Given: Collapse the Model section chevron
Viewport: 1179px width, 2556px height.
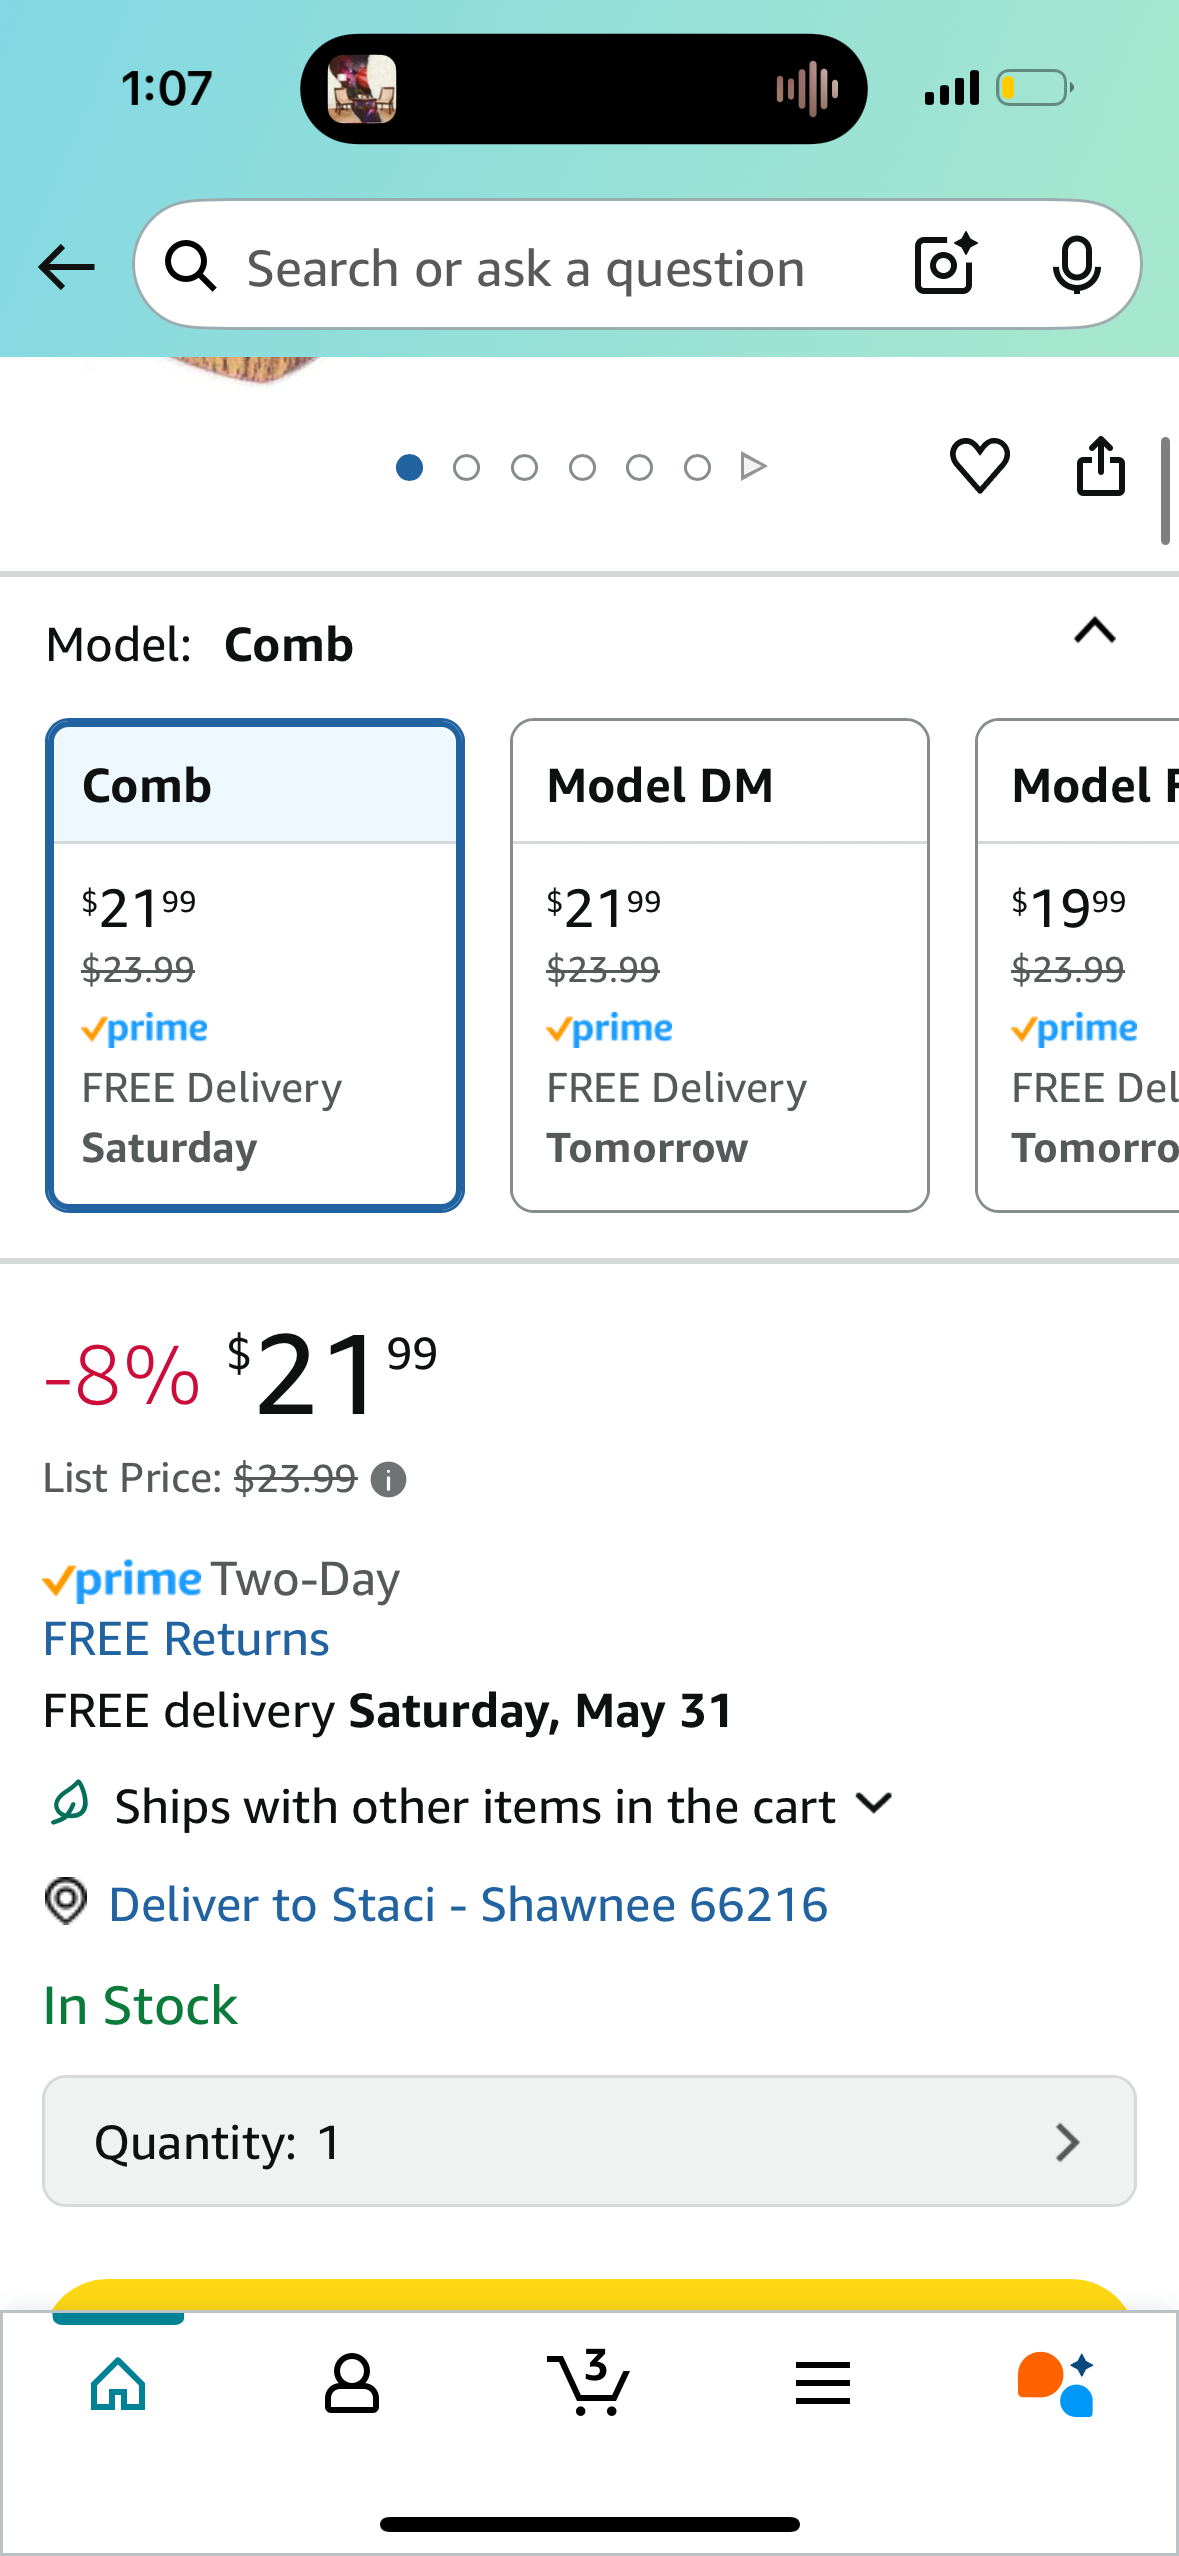Looking at the screenshot, I should [x=1094, y=631].
